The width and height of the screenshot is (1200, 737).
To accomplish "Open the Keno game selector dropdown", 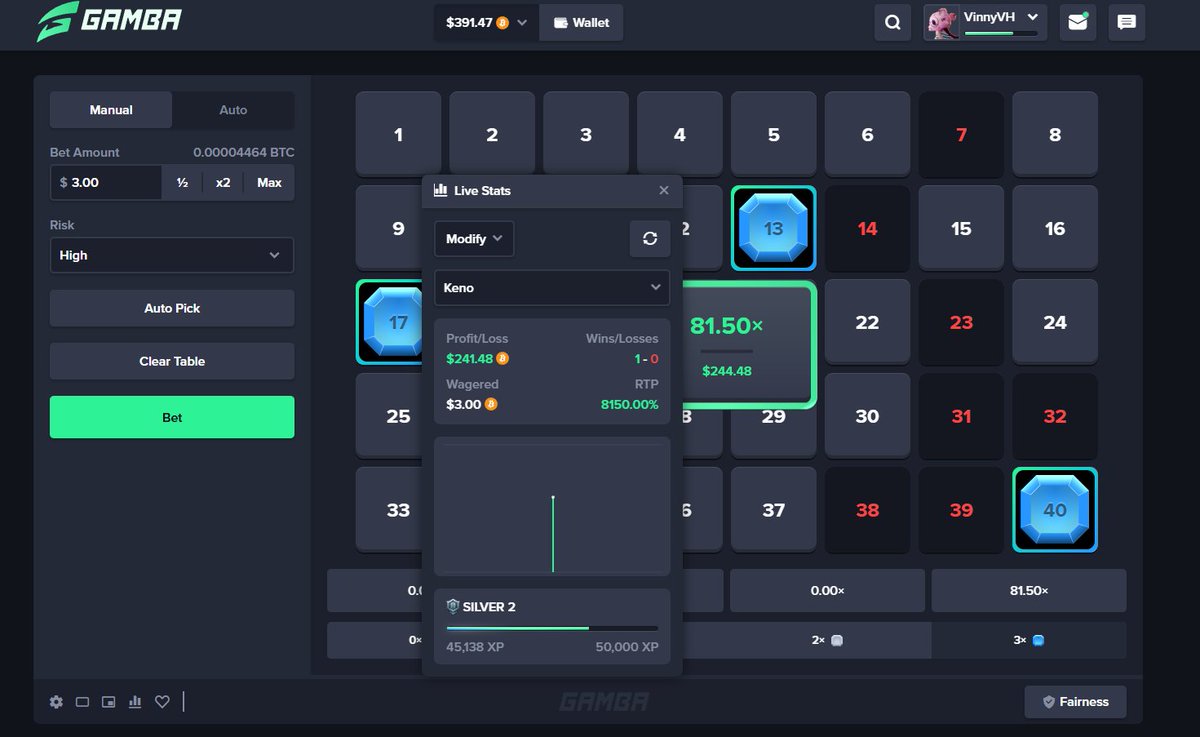I will coord(552,287).
